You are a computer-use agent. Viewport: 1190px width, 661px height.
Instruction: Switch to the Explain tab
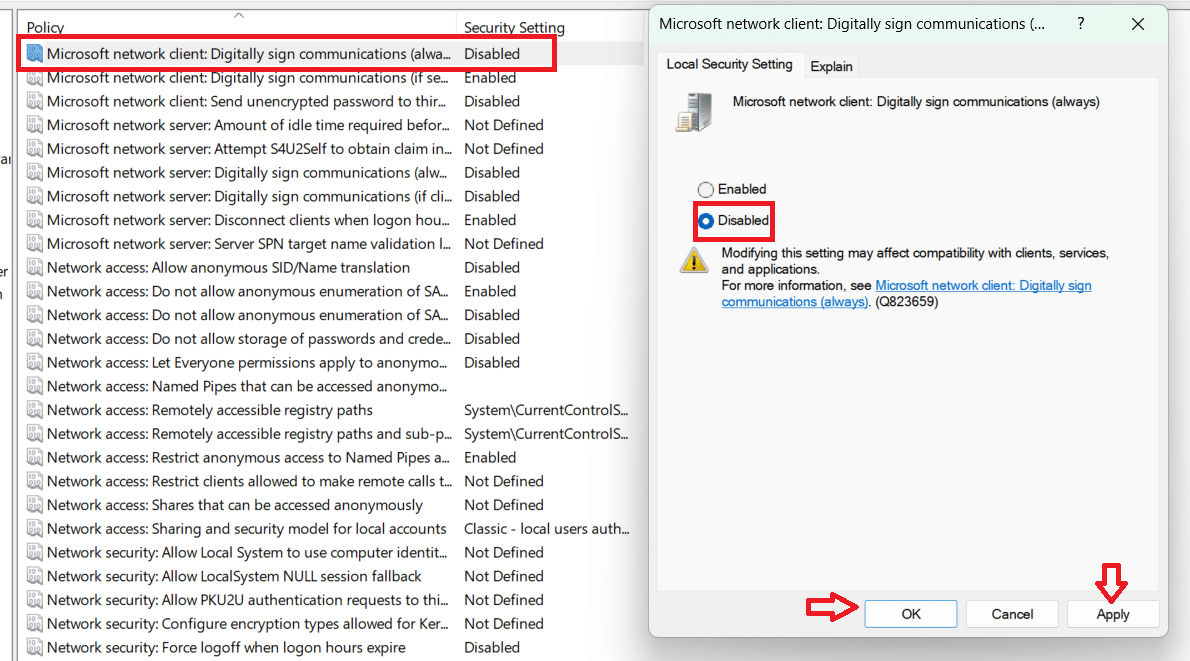831,64
